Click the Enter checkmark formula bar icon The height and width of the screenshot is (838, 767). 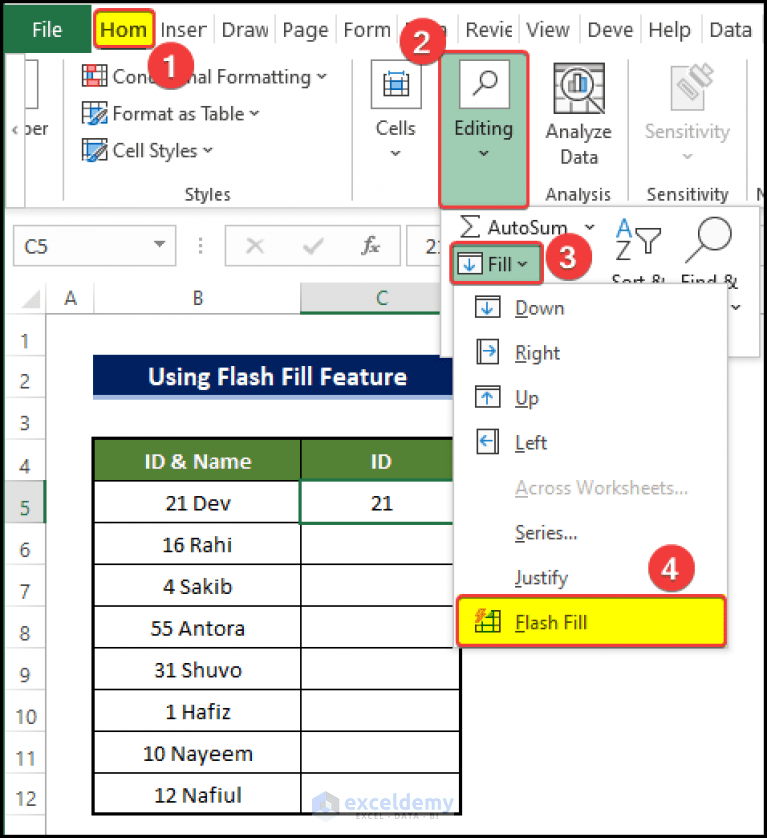313,246
